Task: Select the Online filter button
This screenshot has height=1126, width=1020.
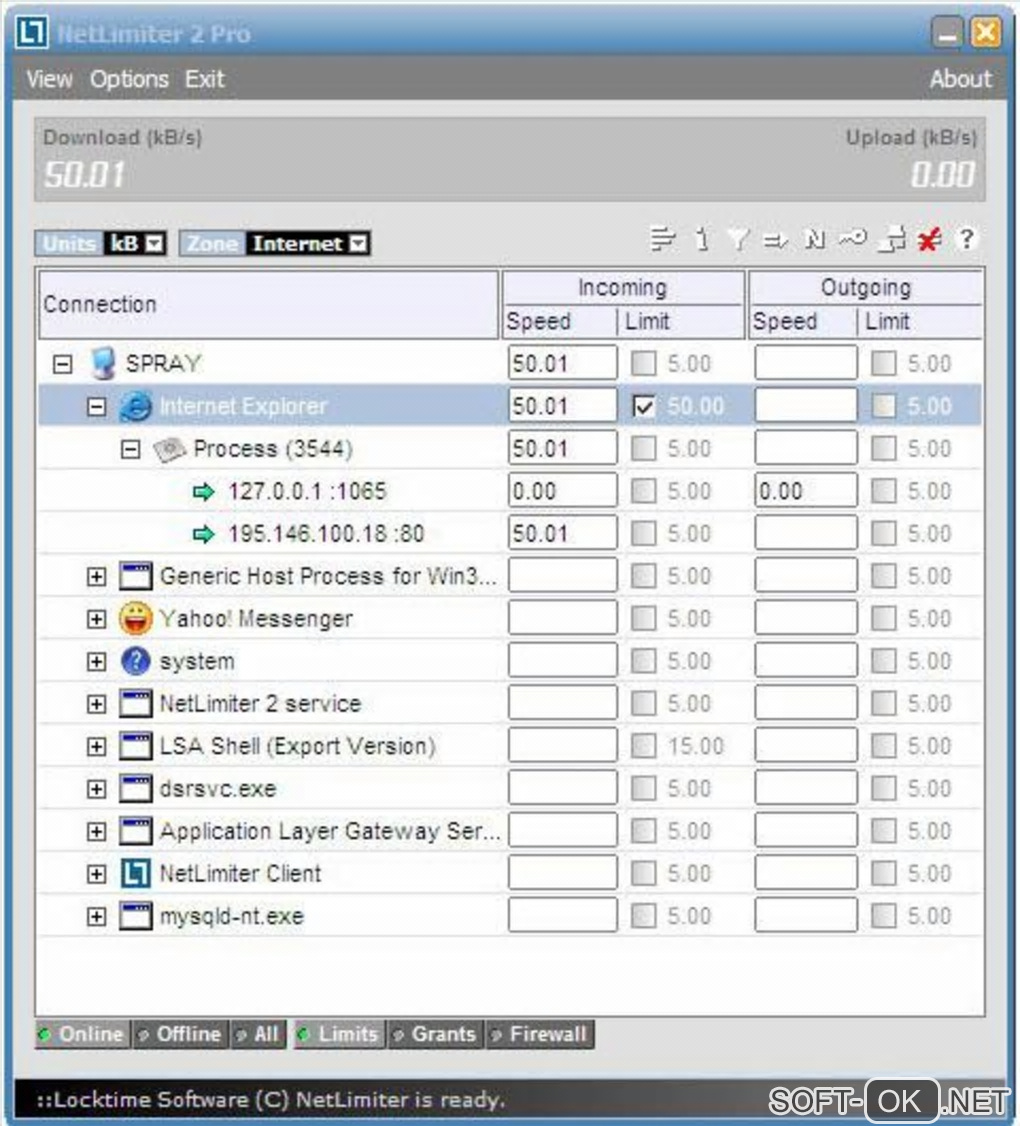Action: point(83,1034)
